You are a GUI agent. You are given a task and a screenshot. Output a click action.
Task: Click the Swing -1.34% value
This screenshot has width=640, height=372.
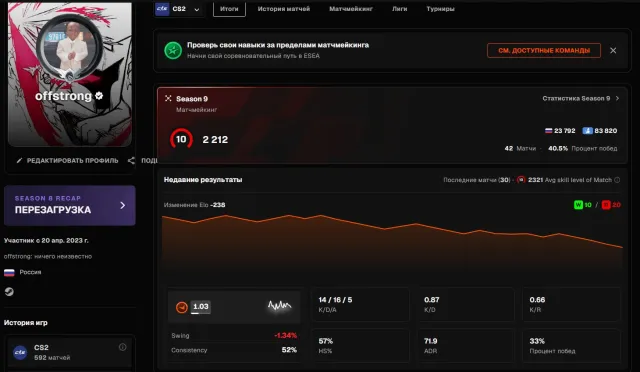(x=285, y=336)
